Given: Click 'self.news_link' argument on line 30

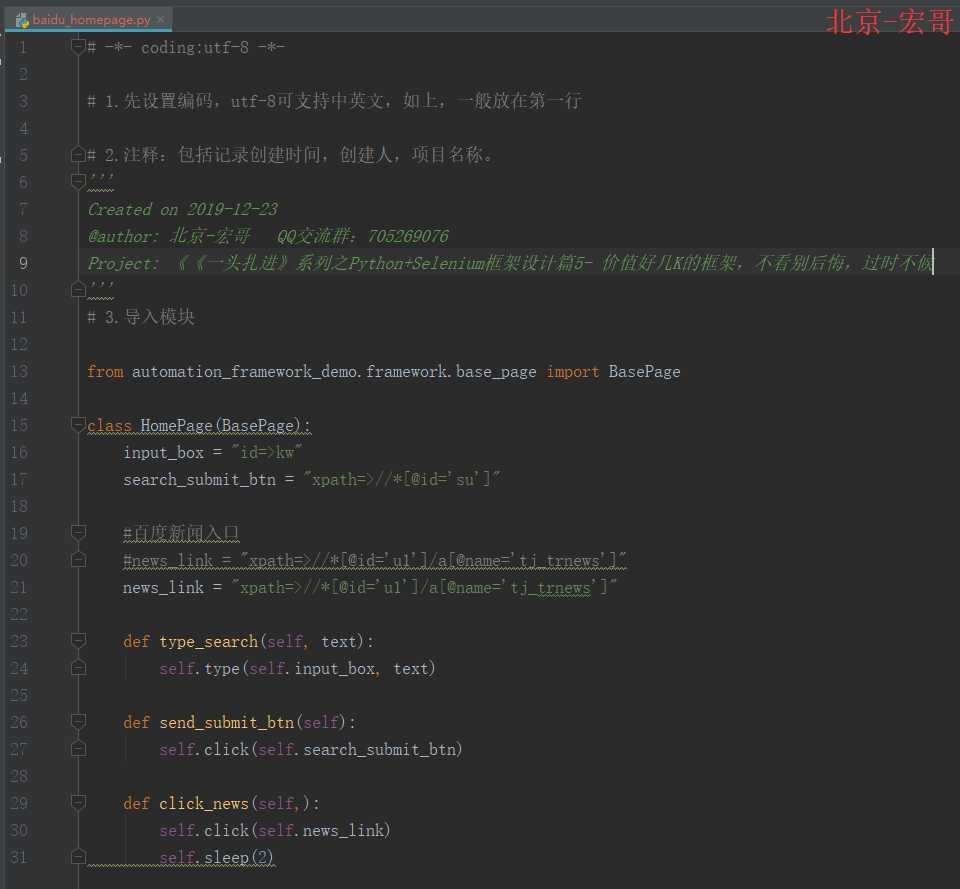Looking at the screenshot, I should (321, 830).
